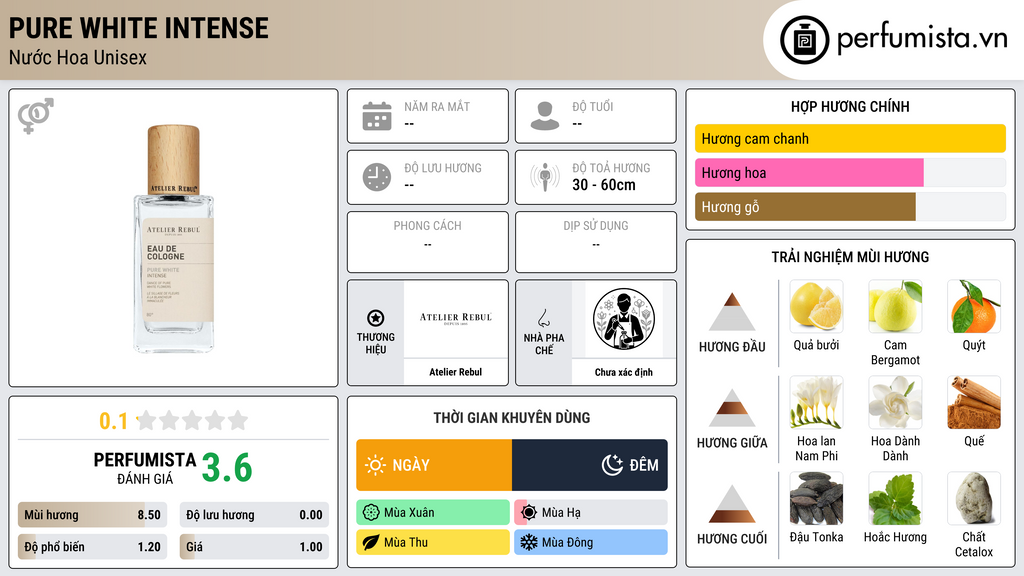The width and height of the screenshot is (1024, 576).
Task: Click the Pure White Intense title
Action: click(138, 28)
